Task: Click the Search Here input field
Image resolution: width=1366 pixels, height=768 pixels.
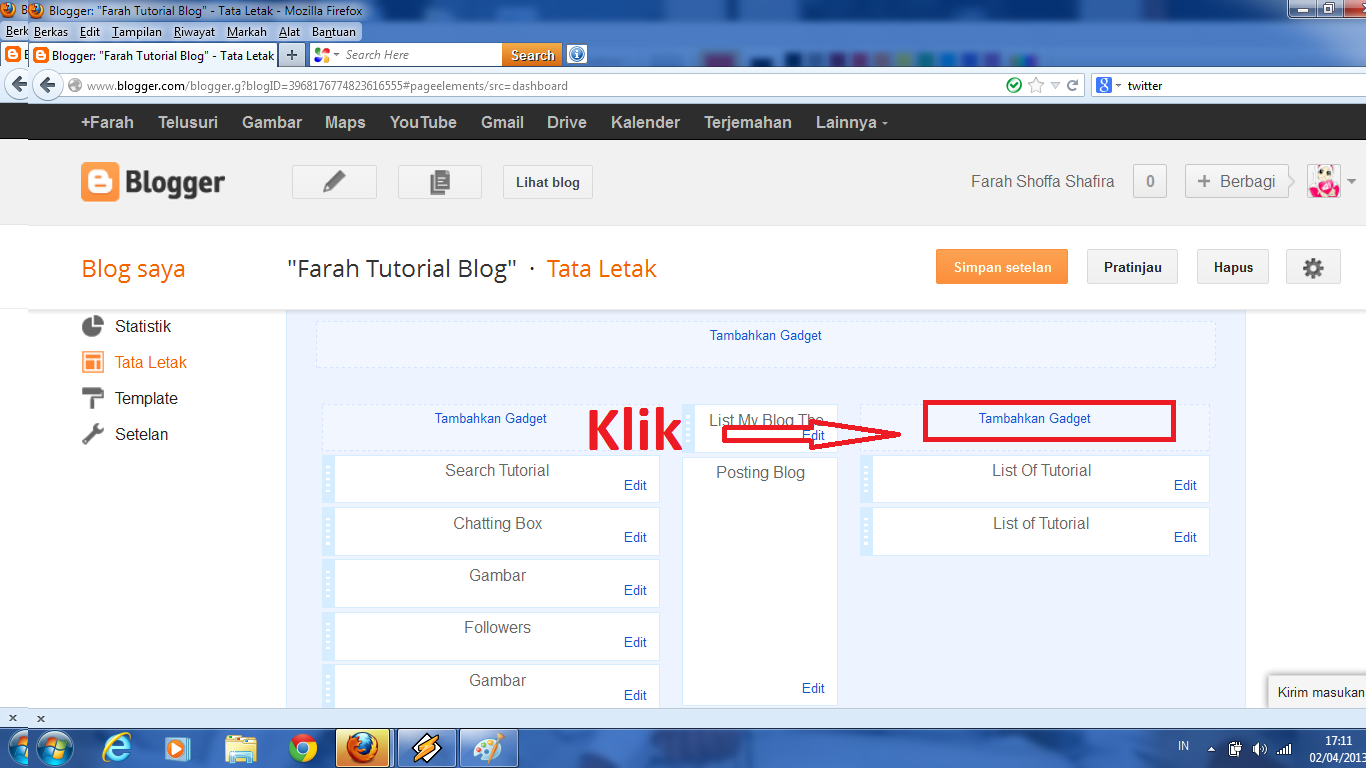Action: 421,55
